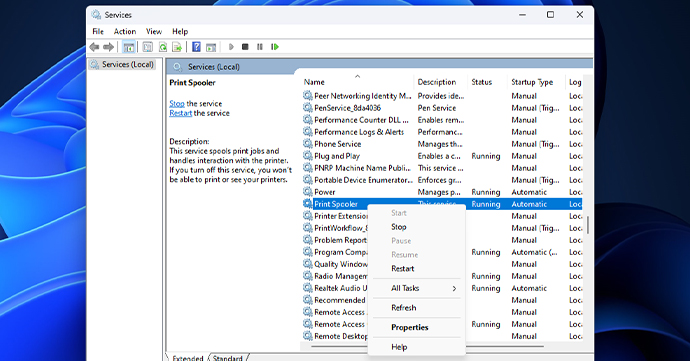Image resolution: width=690 pixels, height=361 pixels.
Task: Open the Action menu
Action: click(x=125, y=31)
